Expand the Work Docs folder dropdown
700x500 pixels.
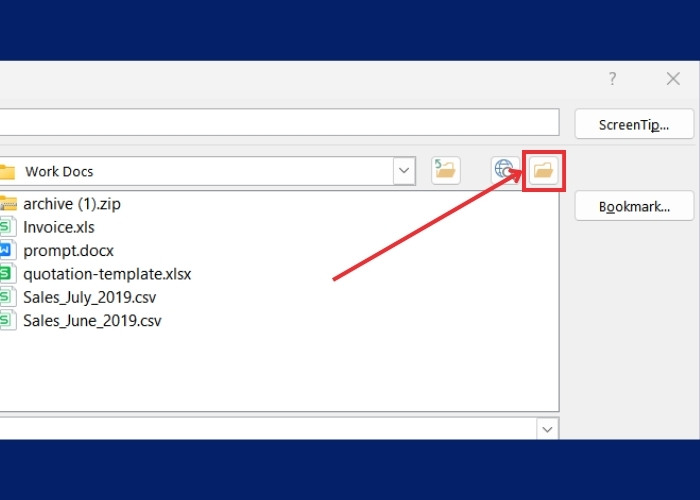tap(404, 171)
